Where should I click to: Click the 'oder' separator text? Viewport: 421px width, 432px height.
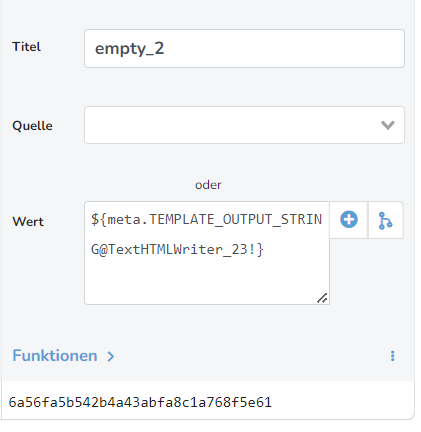[208, 185]
